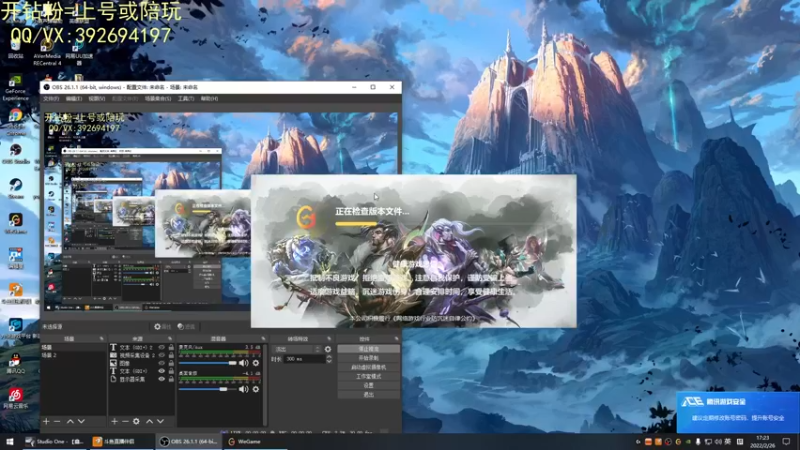
Task: Open 桌面音频 audio settings gear
Action: pos(256,389)
